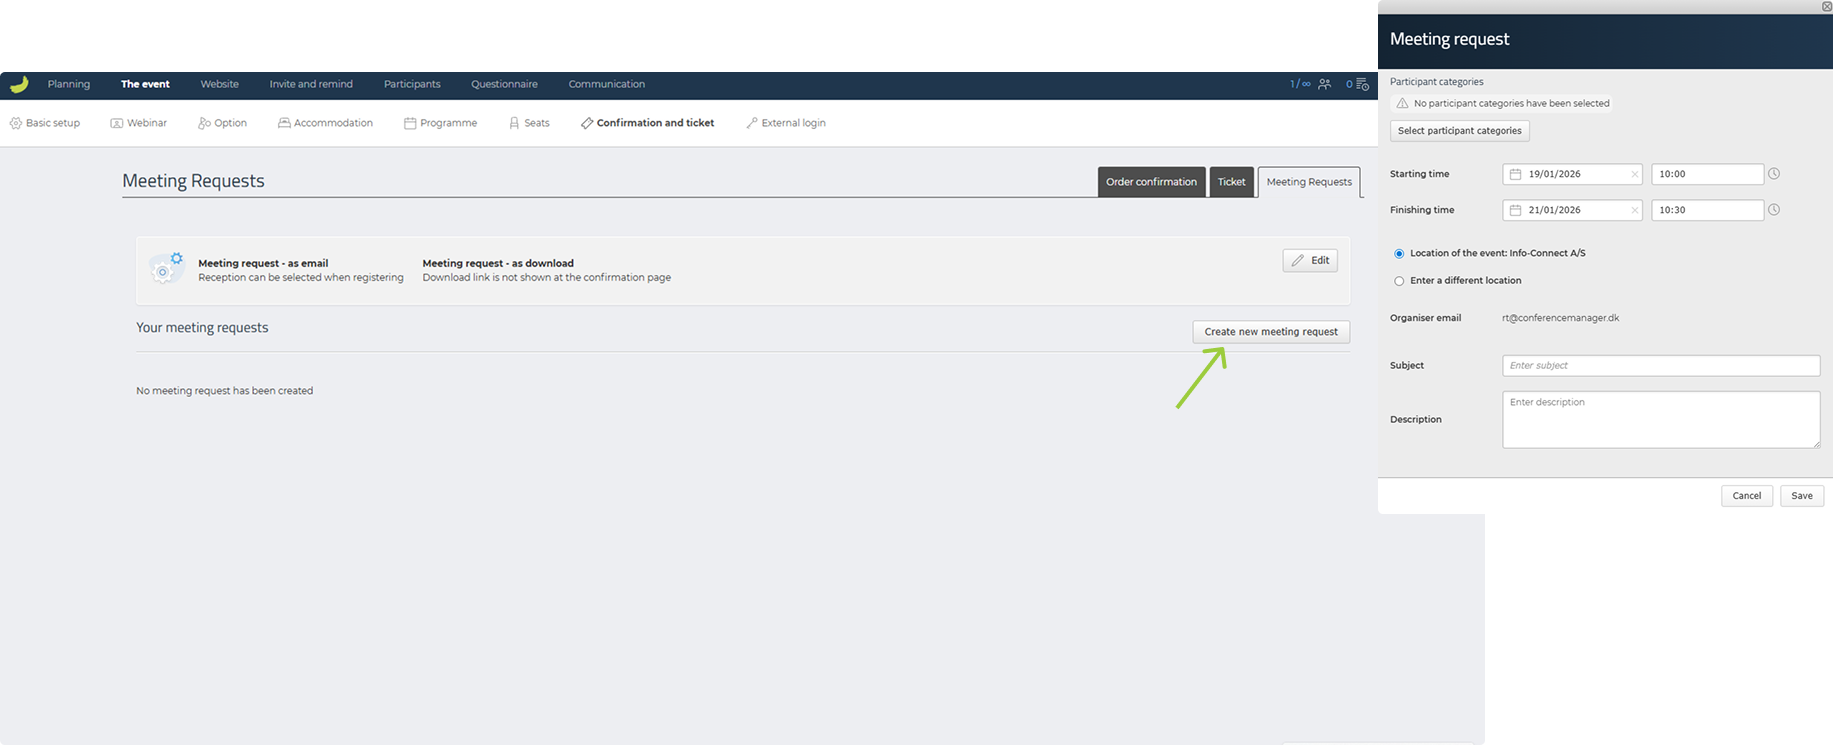This screenshot has height=745, width=1833.
Task: Click the Finishing time clock icon
Action: tap(1774, 210)
